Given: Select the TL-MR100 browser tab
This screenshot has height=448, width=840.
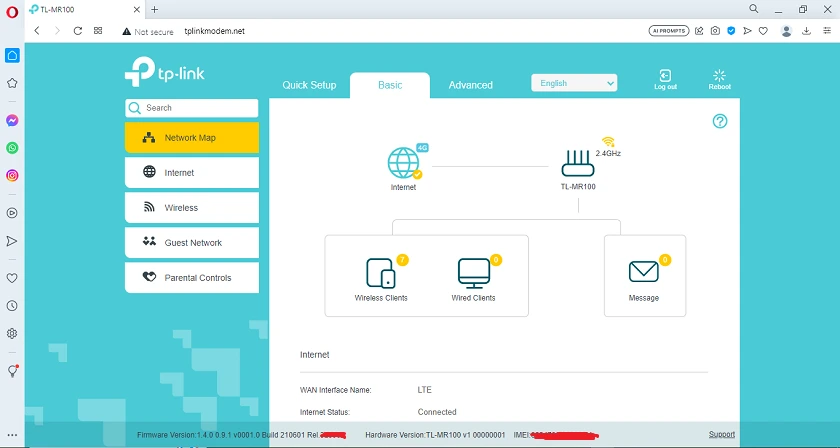Looking at the screenshot, I should (85, 9).
